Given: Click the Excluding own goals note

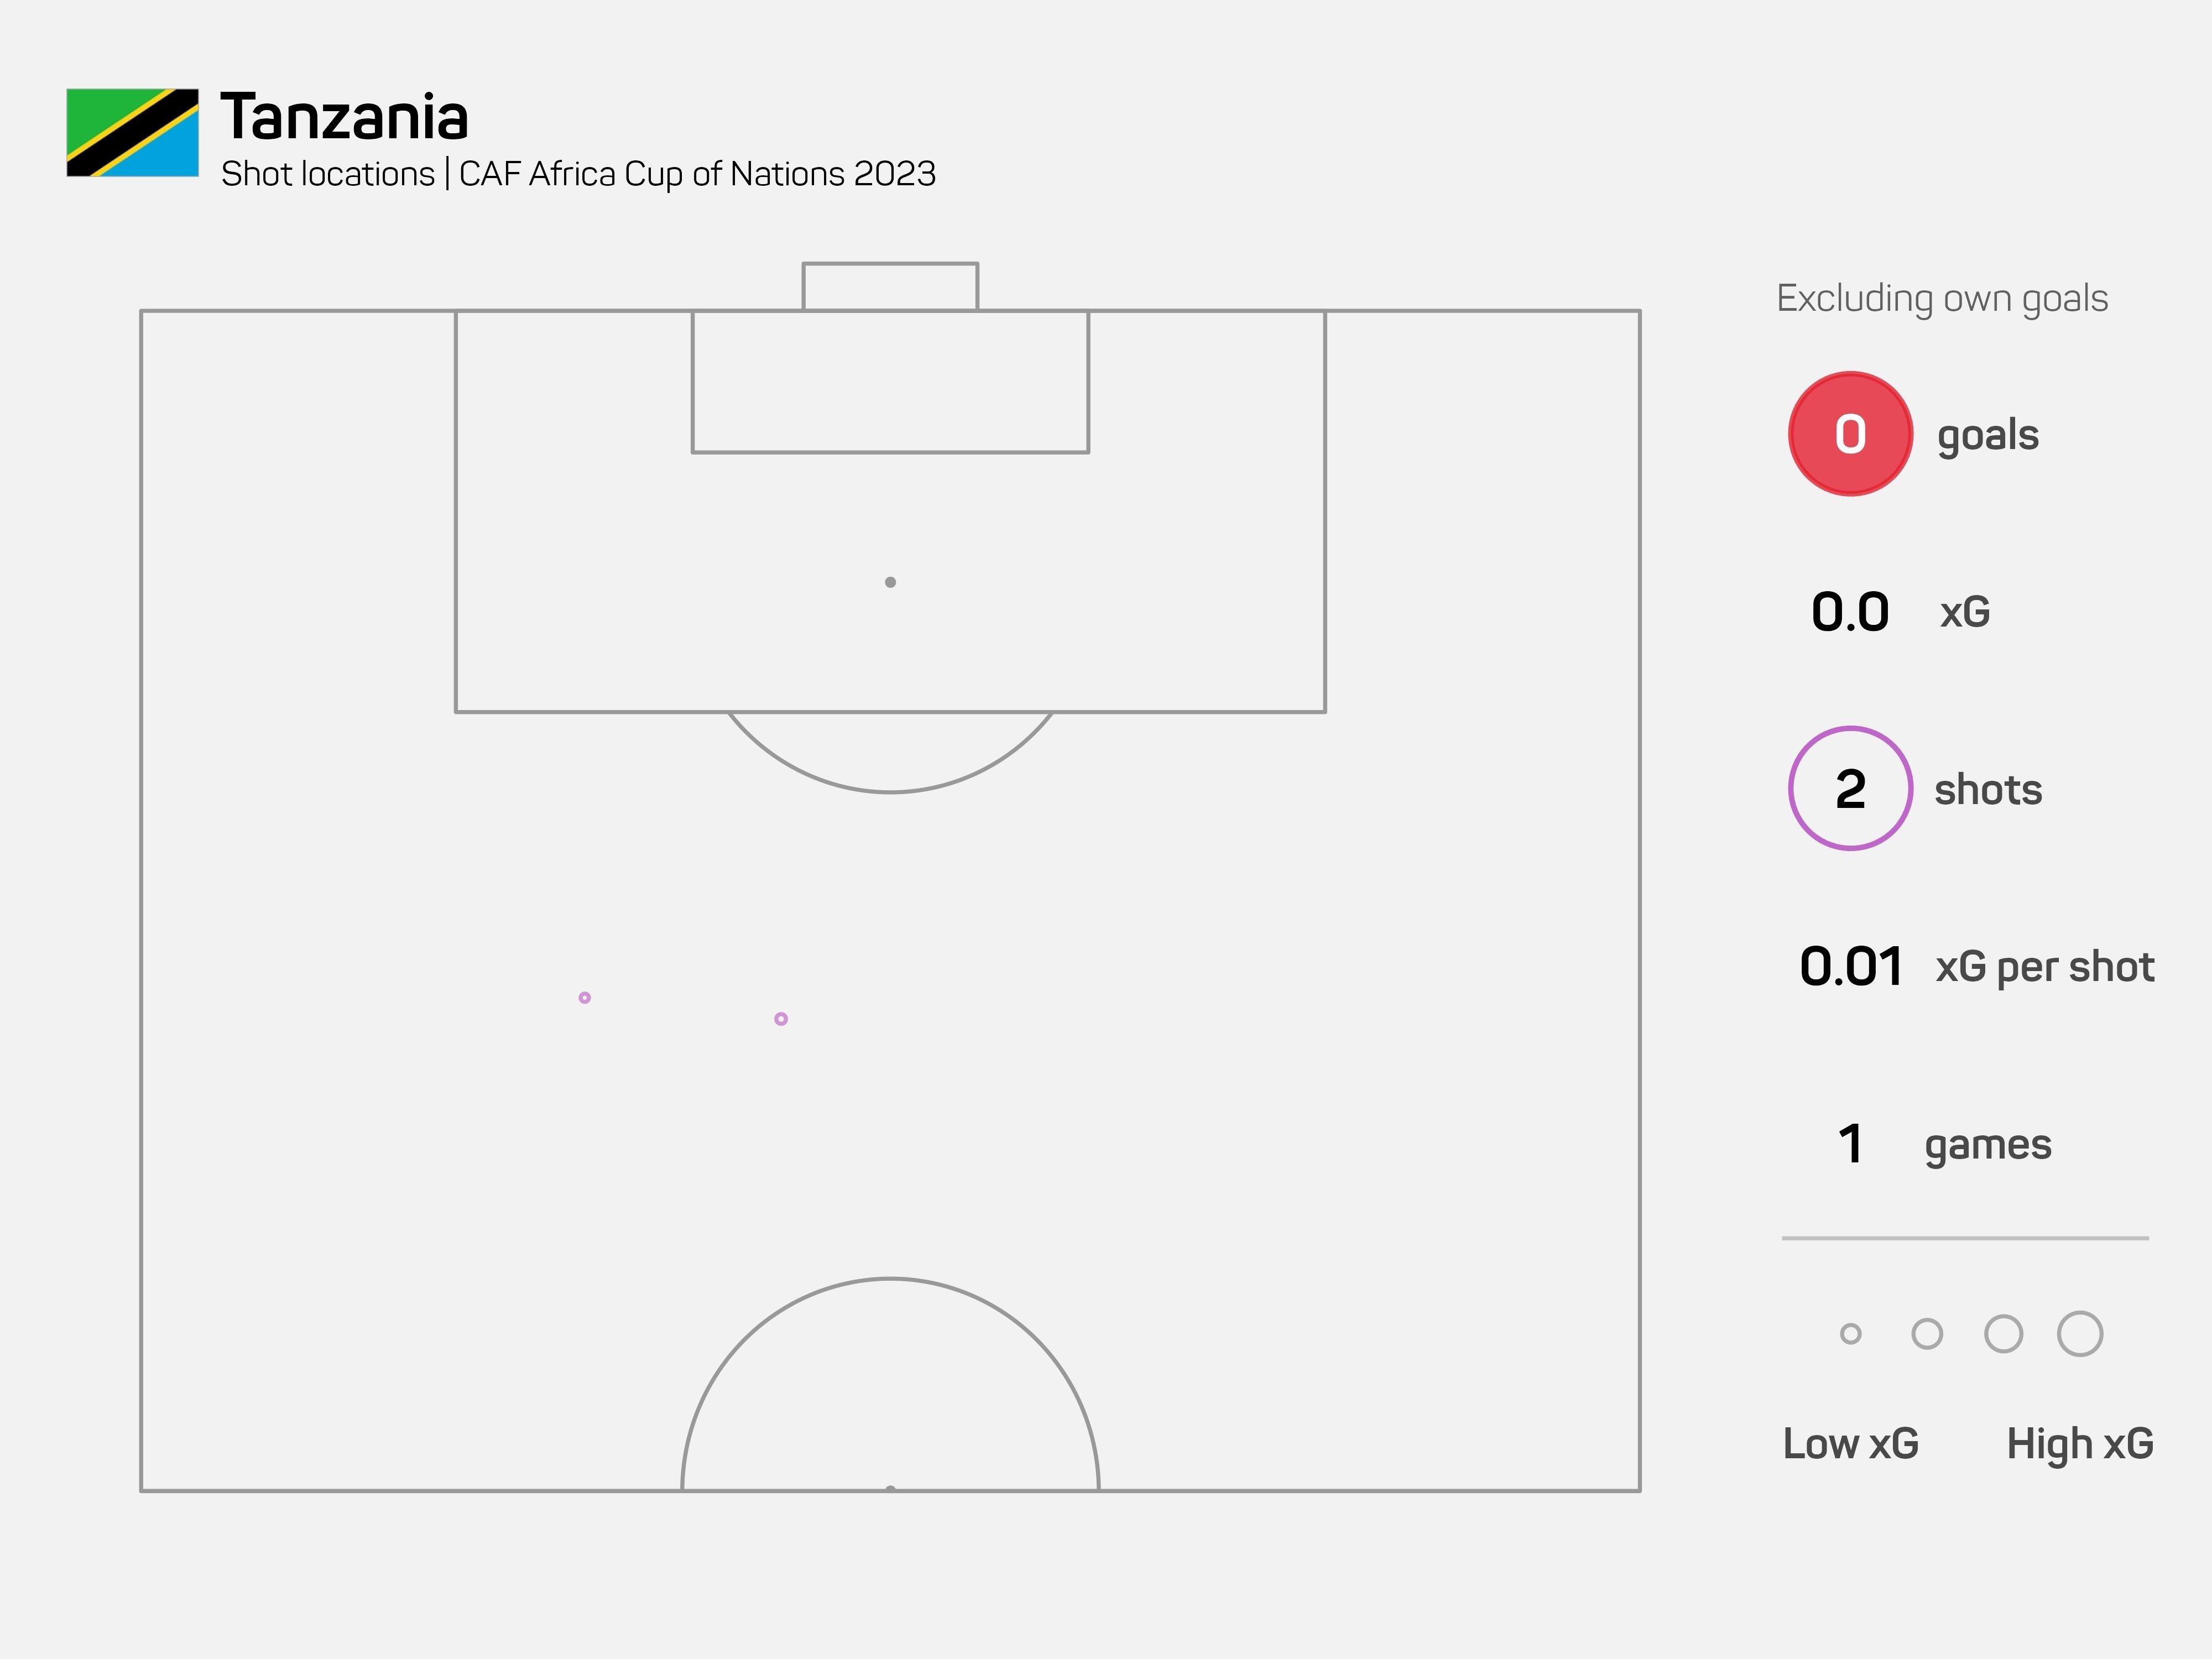Looking at the screenshot, I should click(1942, 298).
